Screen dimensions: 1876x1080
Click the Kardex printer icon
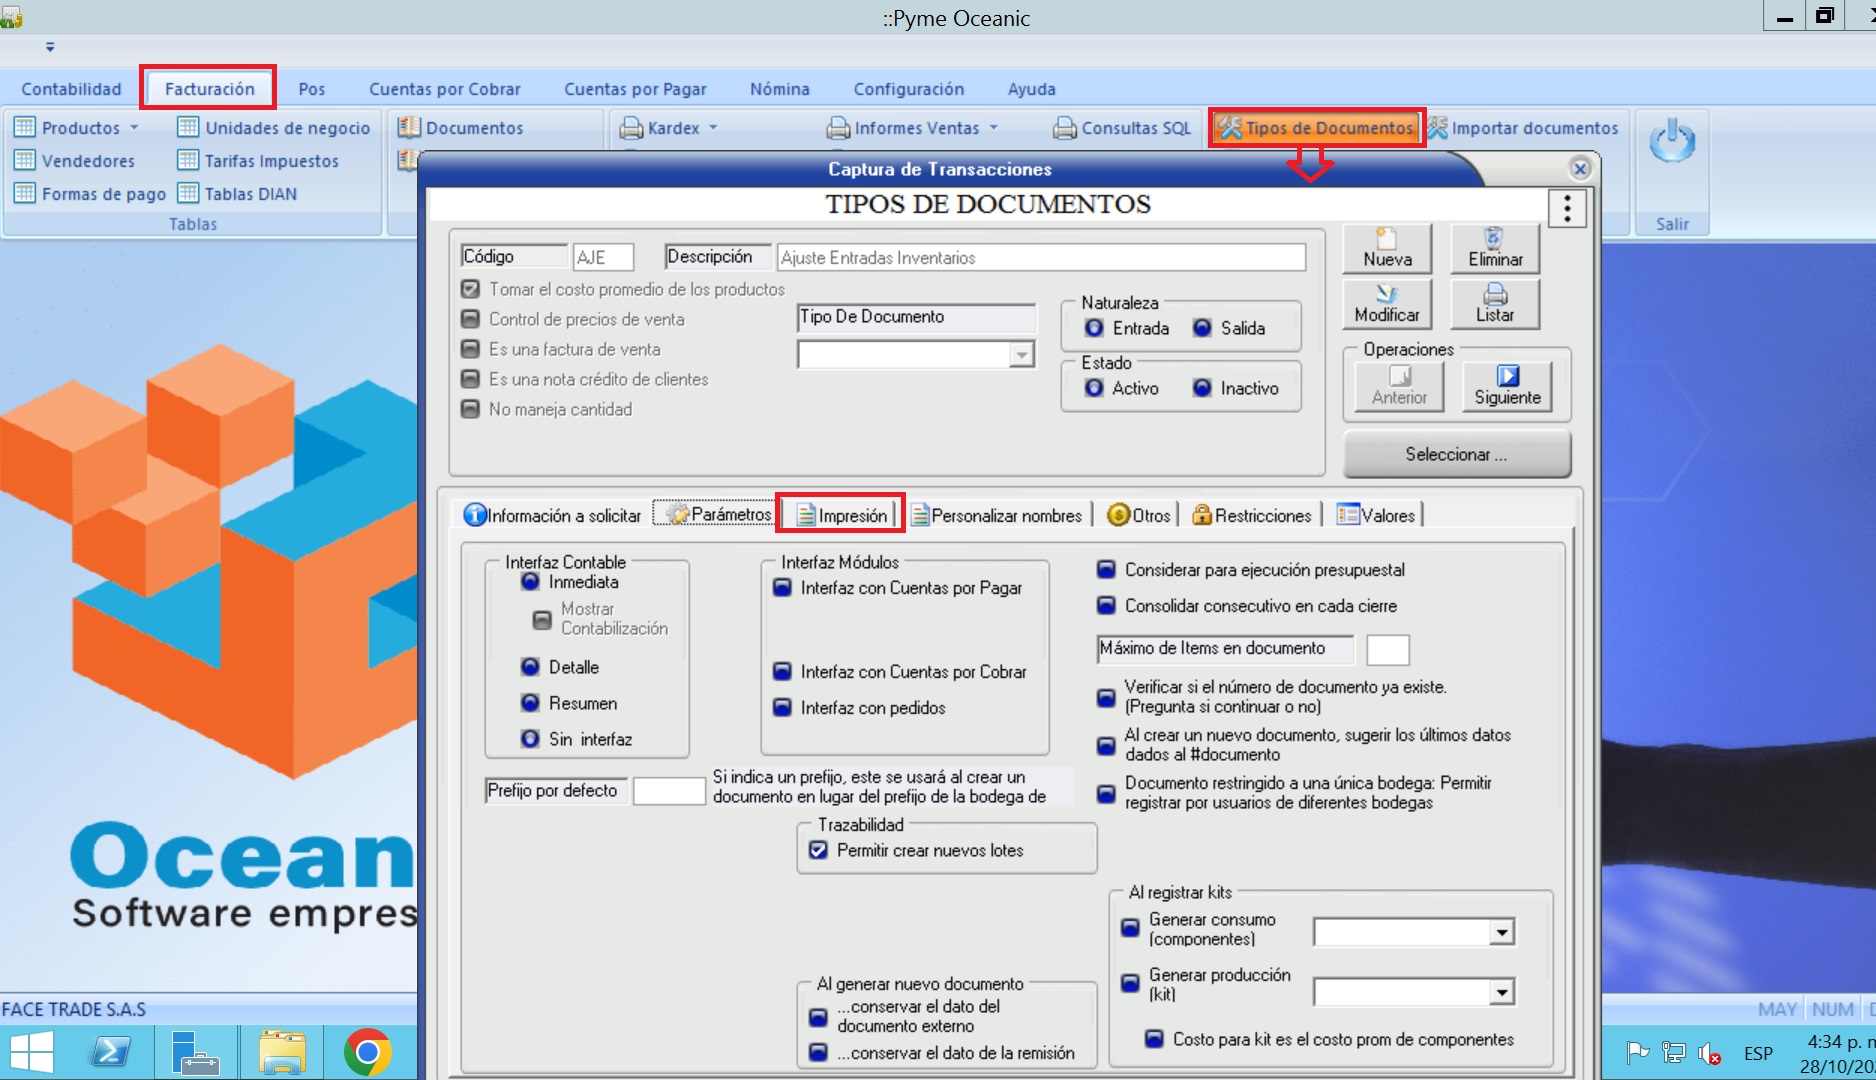pyautogui.click(x=631, y=127)
